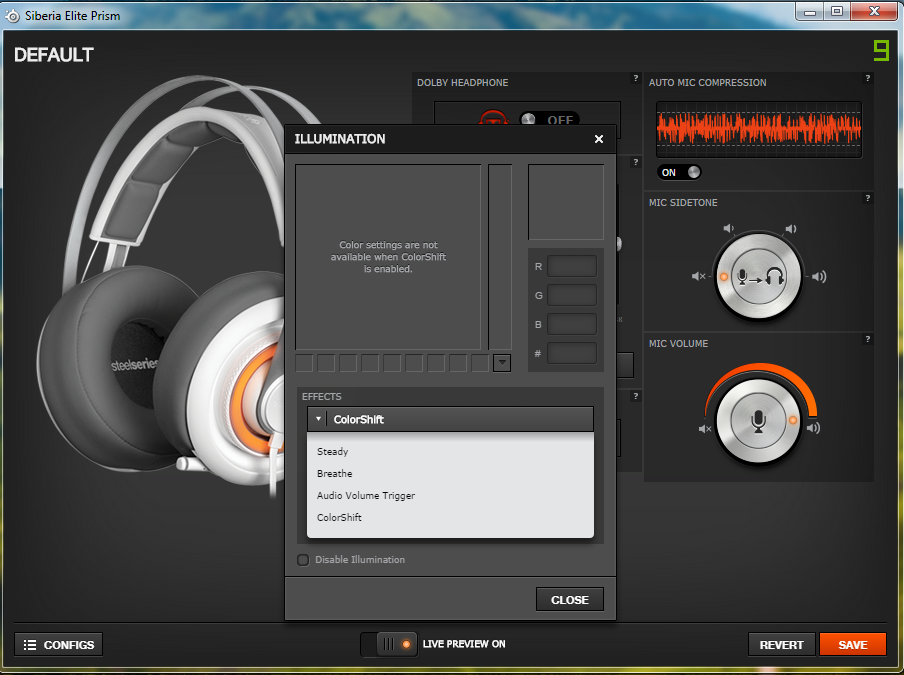The height and width of the screenshot is (675, 904).
Task: Click the Mic Volume loud speaker icon
Action: pos(813,429)
